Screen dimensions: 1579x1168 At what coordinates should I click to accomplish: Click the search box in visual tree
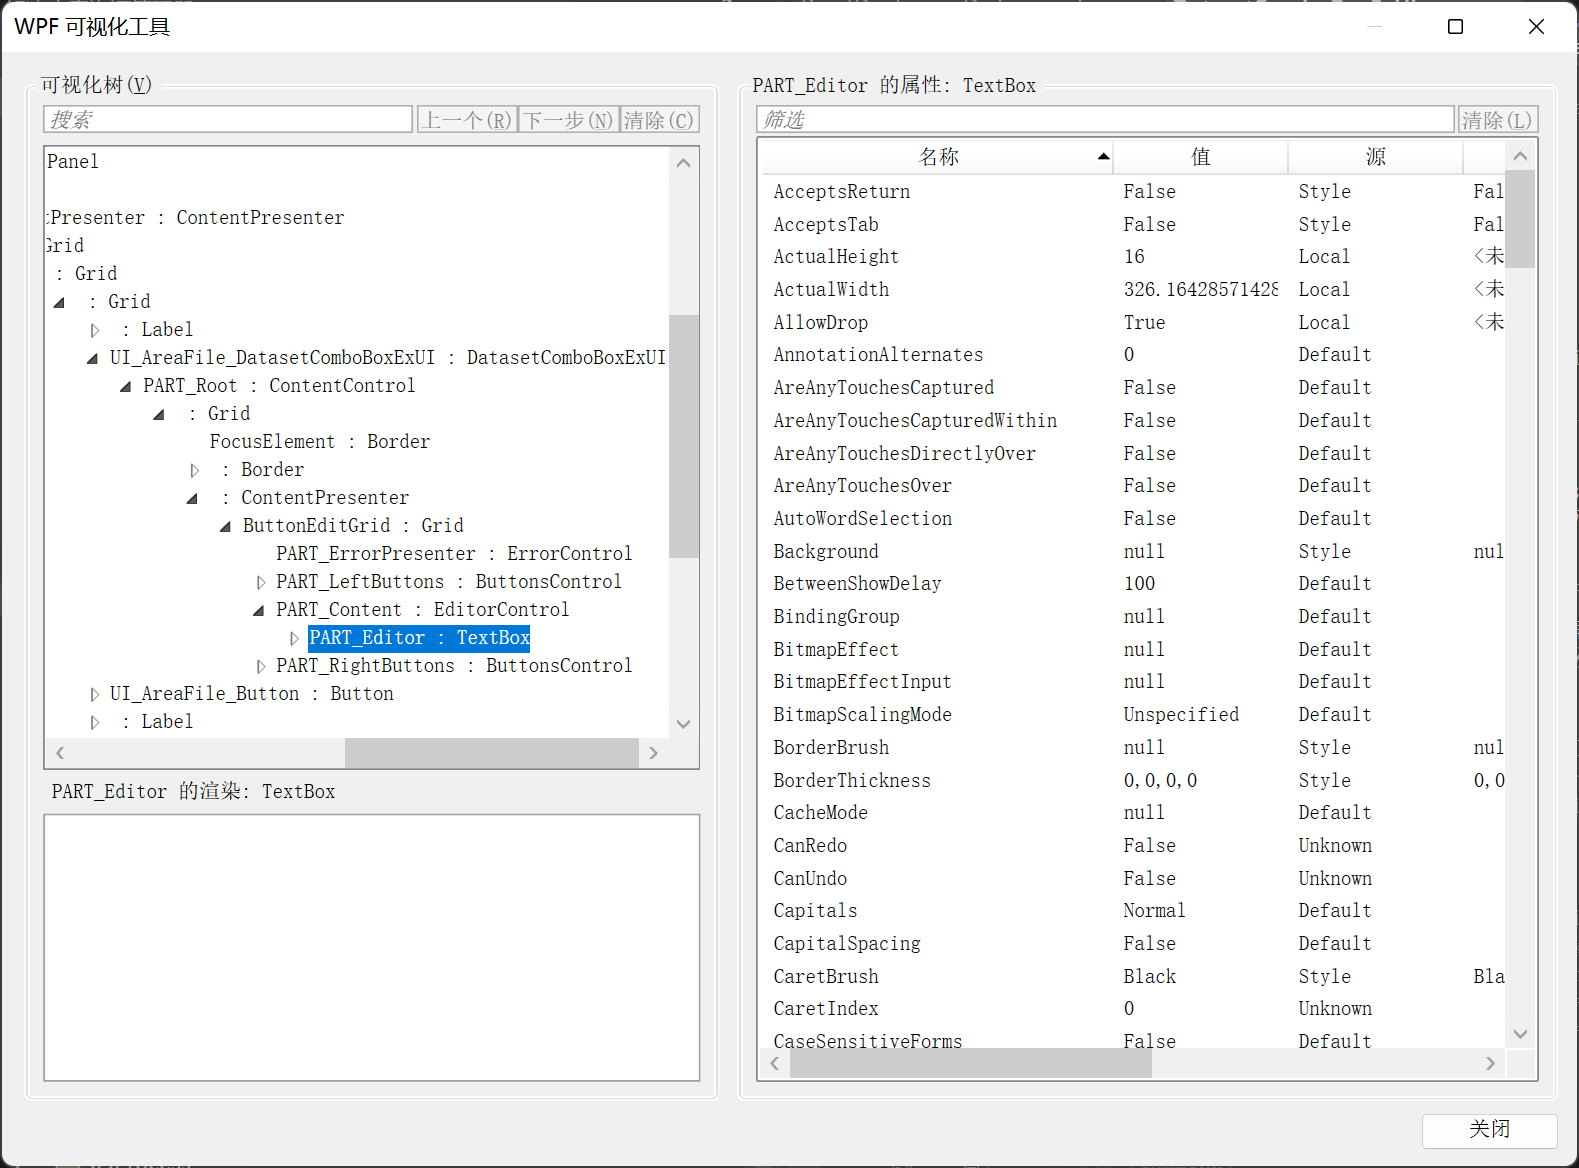pos(228,120)
